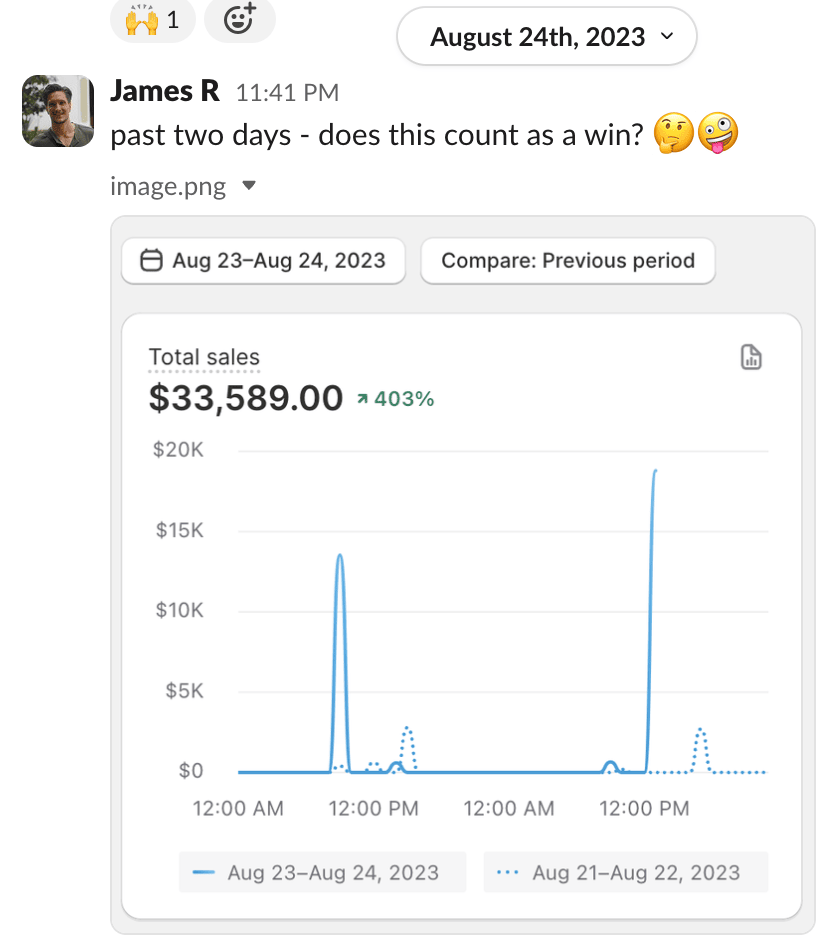This screenshot has height=936, width=840.
Task: Click the $33,589.00 total sales figure
Action: (x=246, y=398)
